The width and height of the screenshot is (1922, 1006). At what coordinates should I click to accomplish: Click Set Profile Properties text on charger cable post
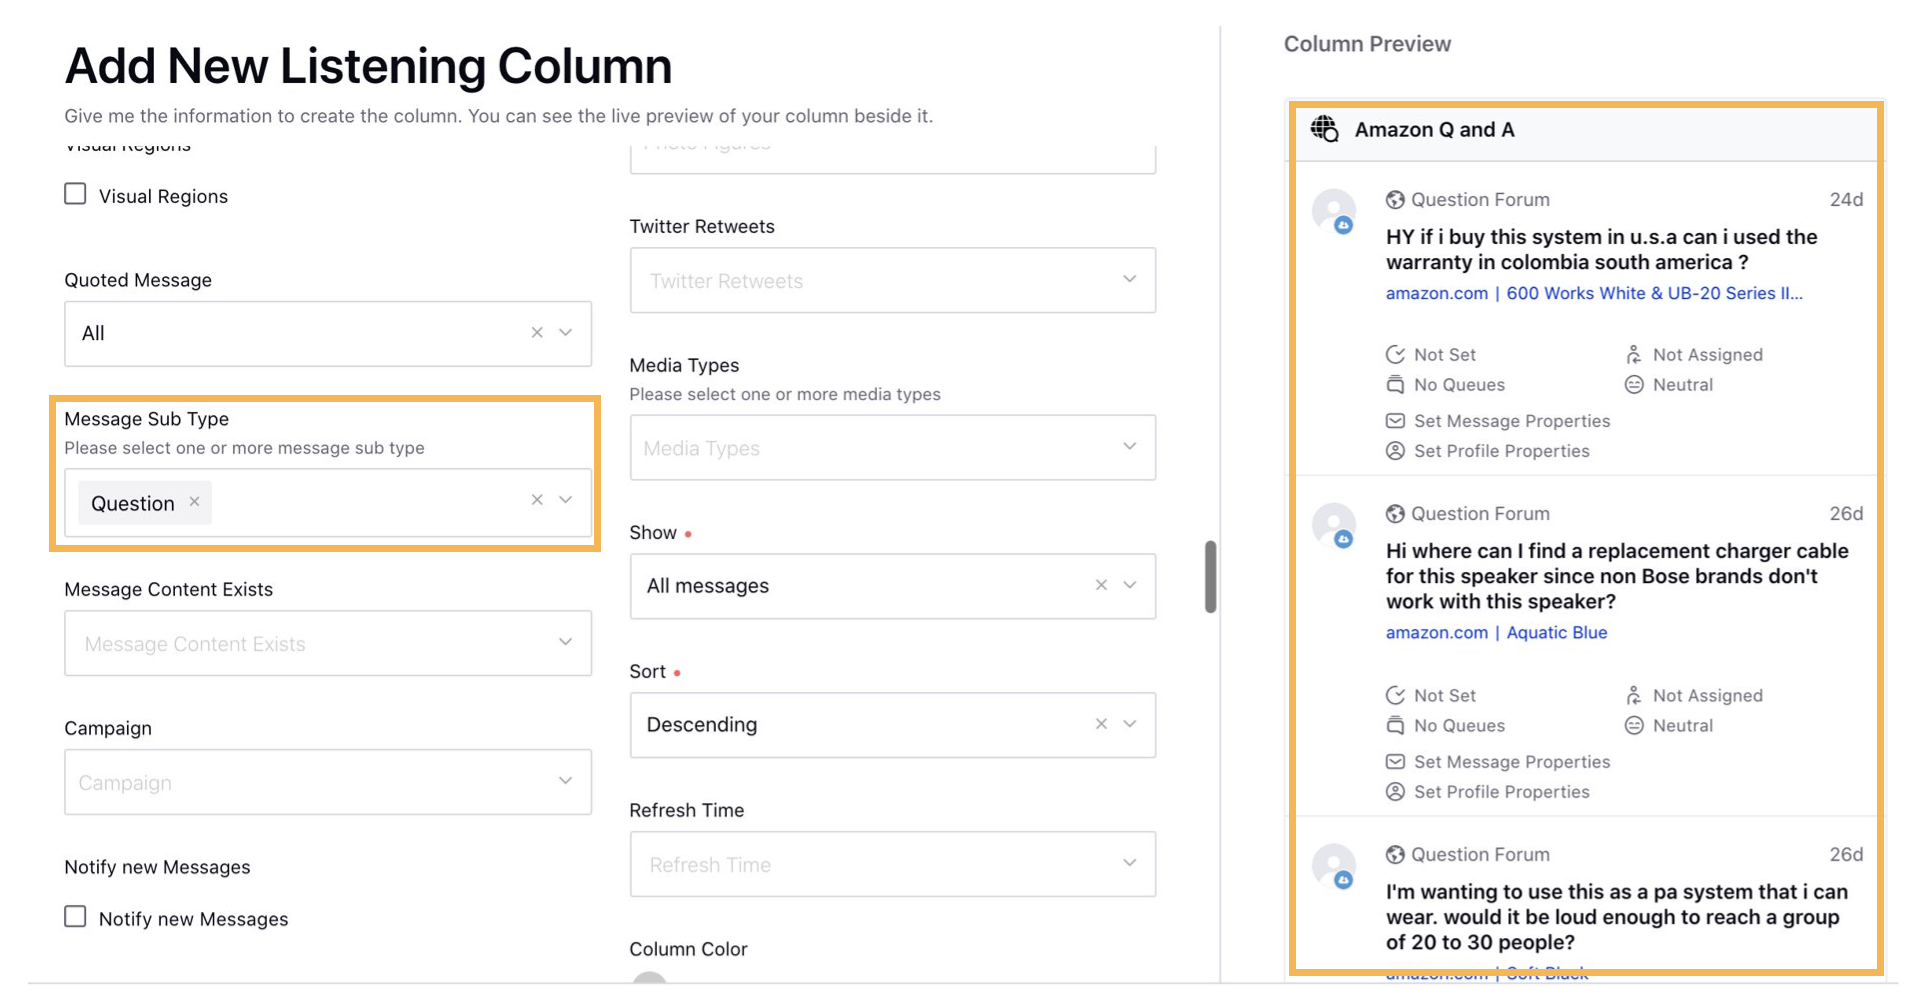point(1502,792)
